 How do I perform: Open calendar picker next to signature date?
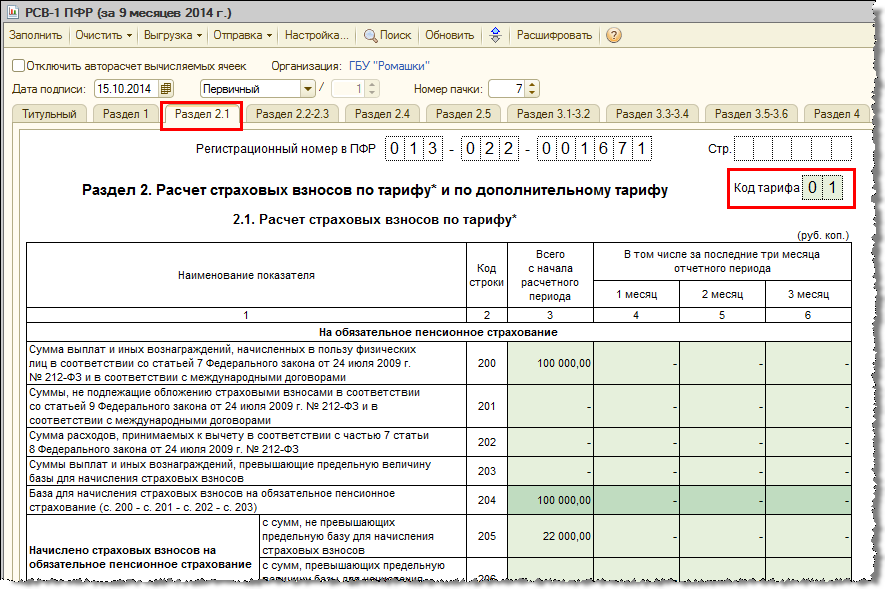coord(165,89)
